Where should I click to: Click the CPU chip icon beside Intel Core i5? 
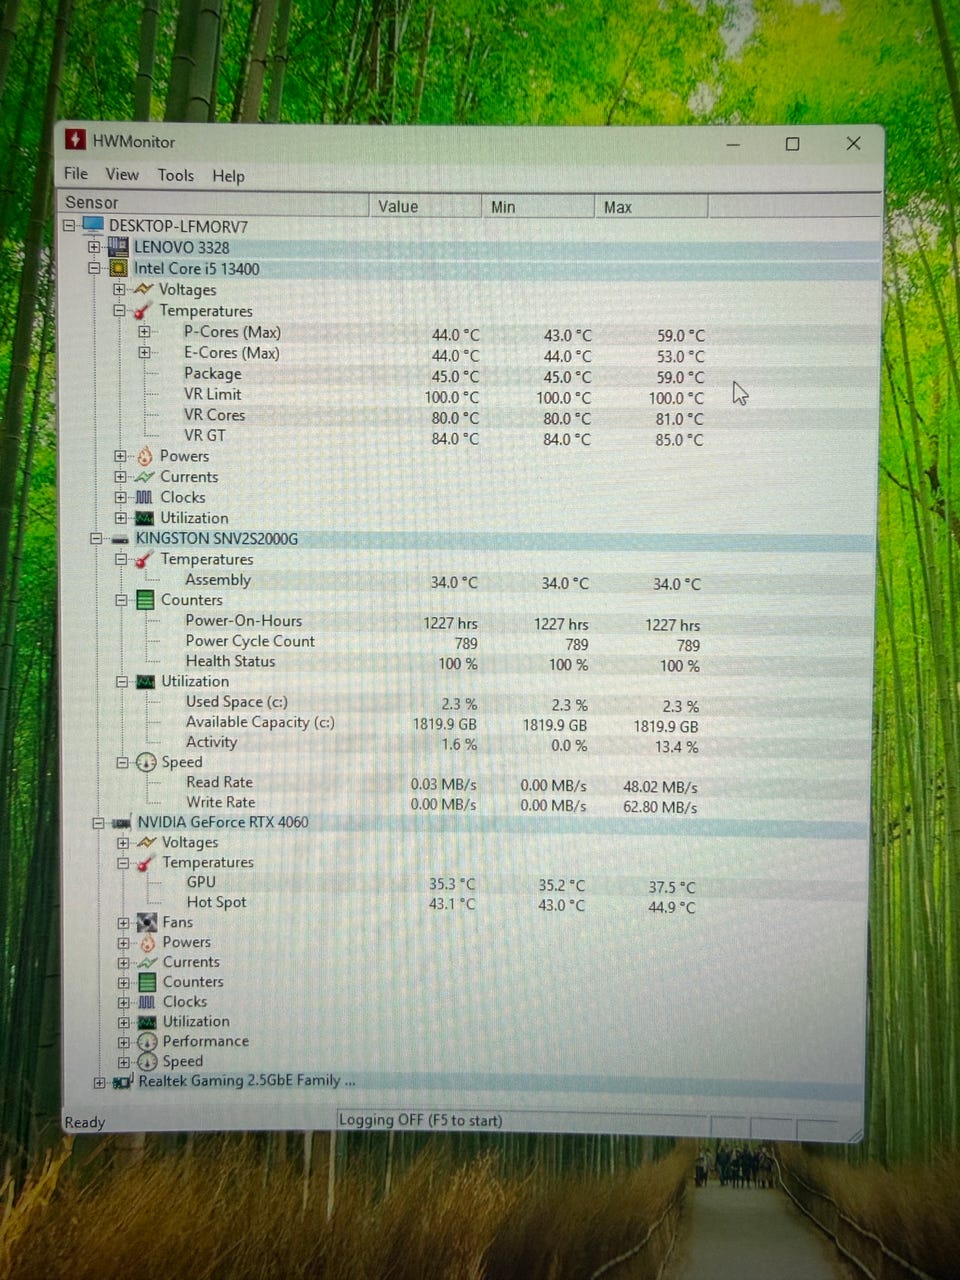point(118,268)
